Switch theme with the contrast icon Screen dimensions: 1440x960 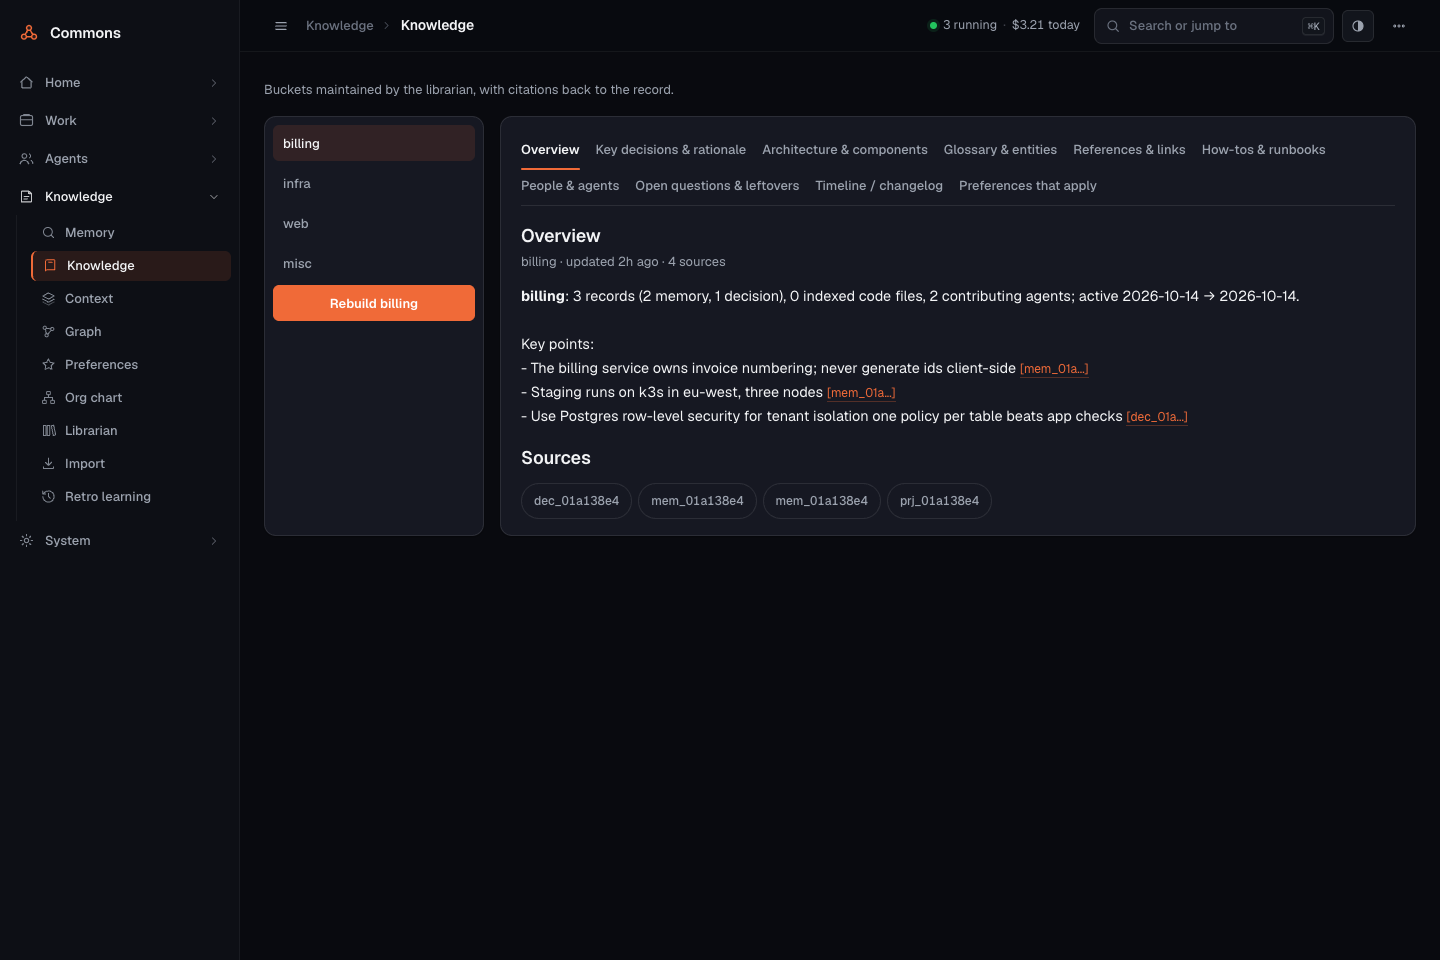(x=1358, y=26)
